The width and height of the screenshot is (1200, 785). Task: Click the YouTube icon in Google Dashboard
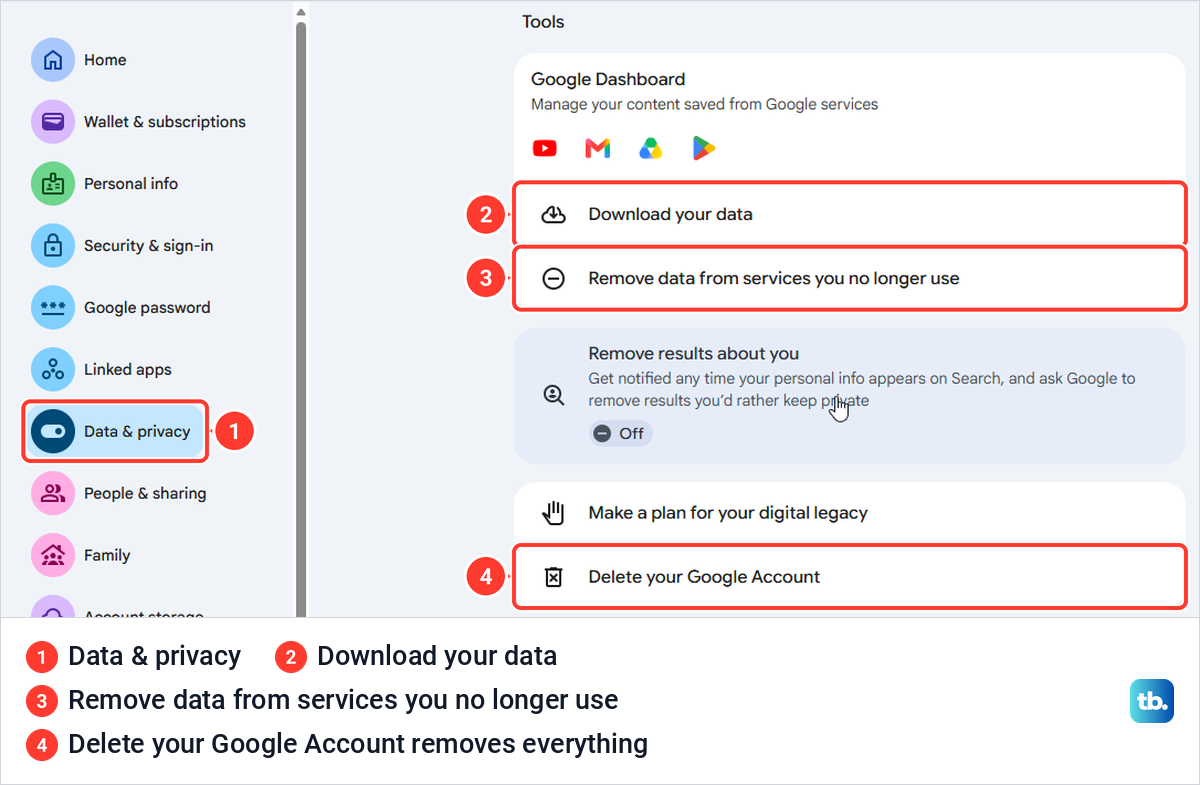click(545, 149)
